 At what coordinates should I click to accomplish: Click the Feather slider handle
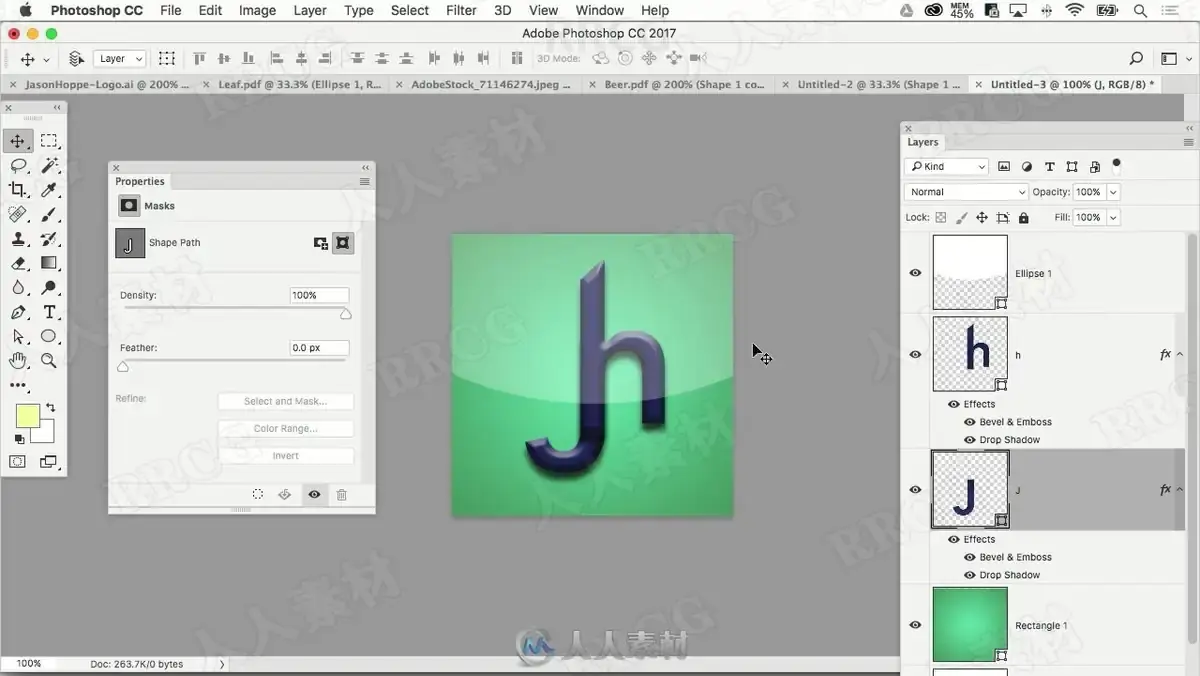123,367
